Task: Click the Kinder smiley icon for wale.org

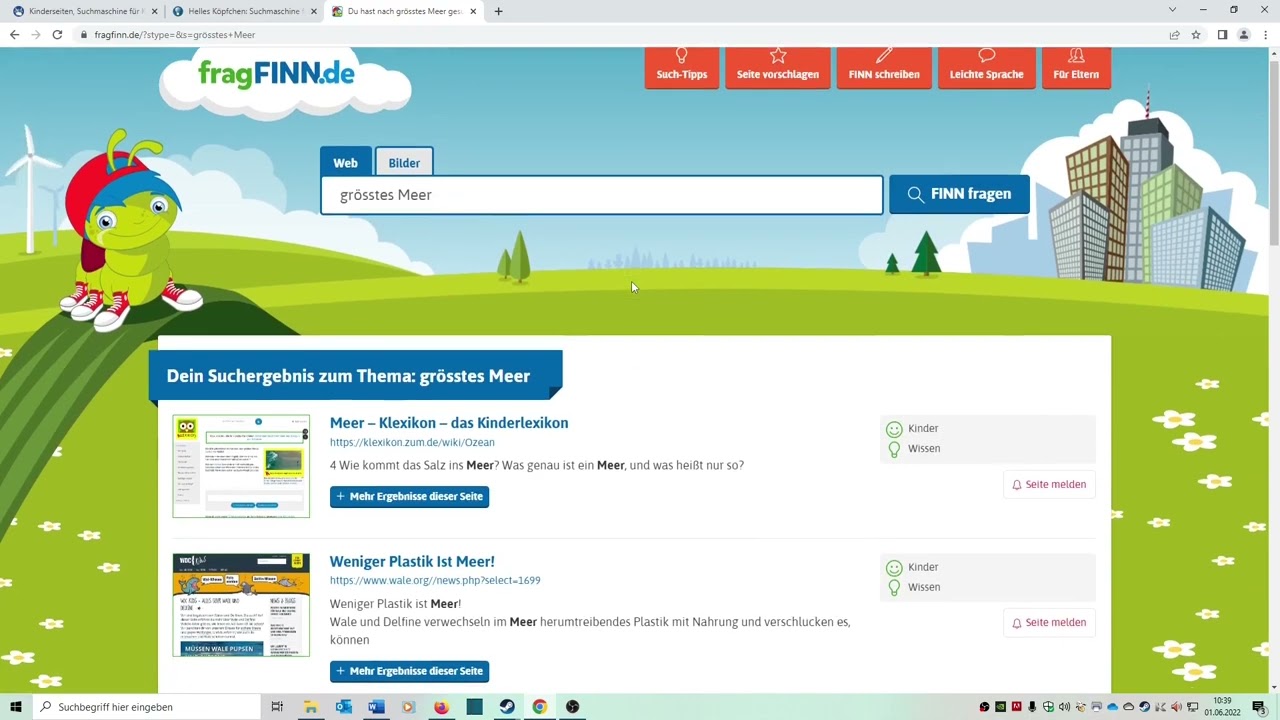Action: (x=894, y=568)
